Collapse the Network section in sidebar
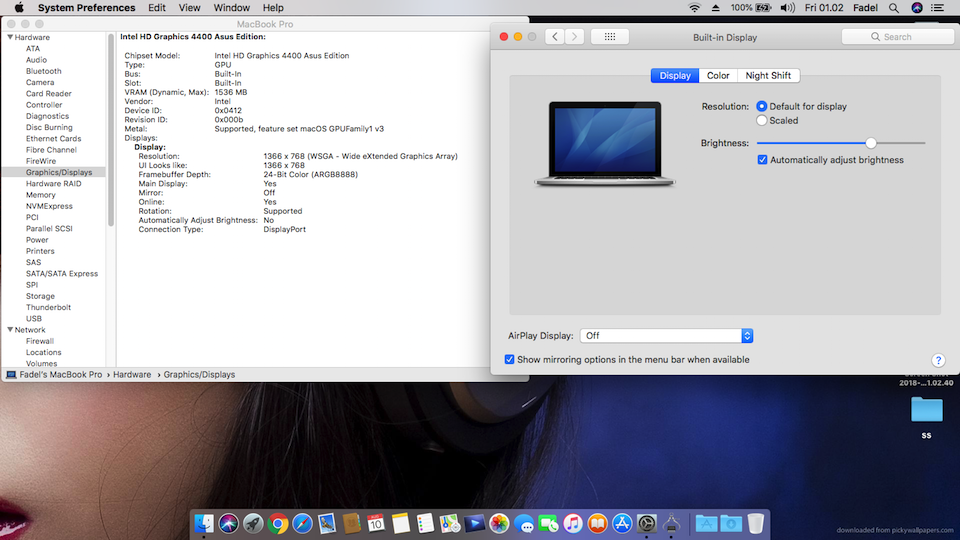 [10, 330]
